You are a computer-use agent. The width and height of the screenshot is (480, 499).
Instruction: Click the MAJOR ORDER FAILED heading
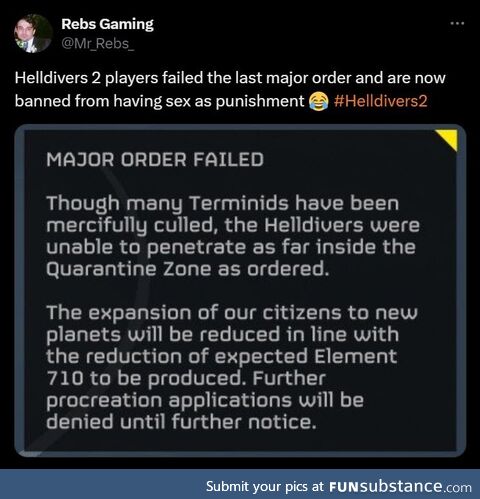pyautogui.click(x=155, y=159)
